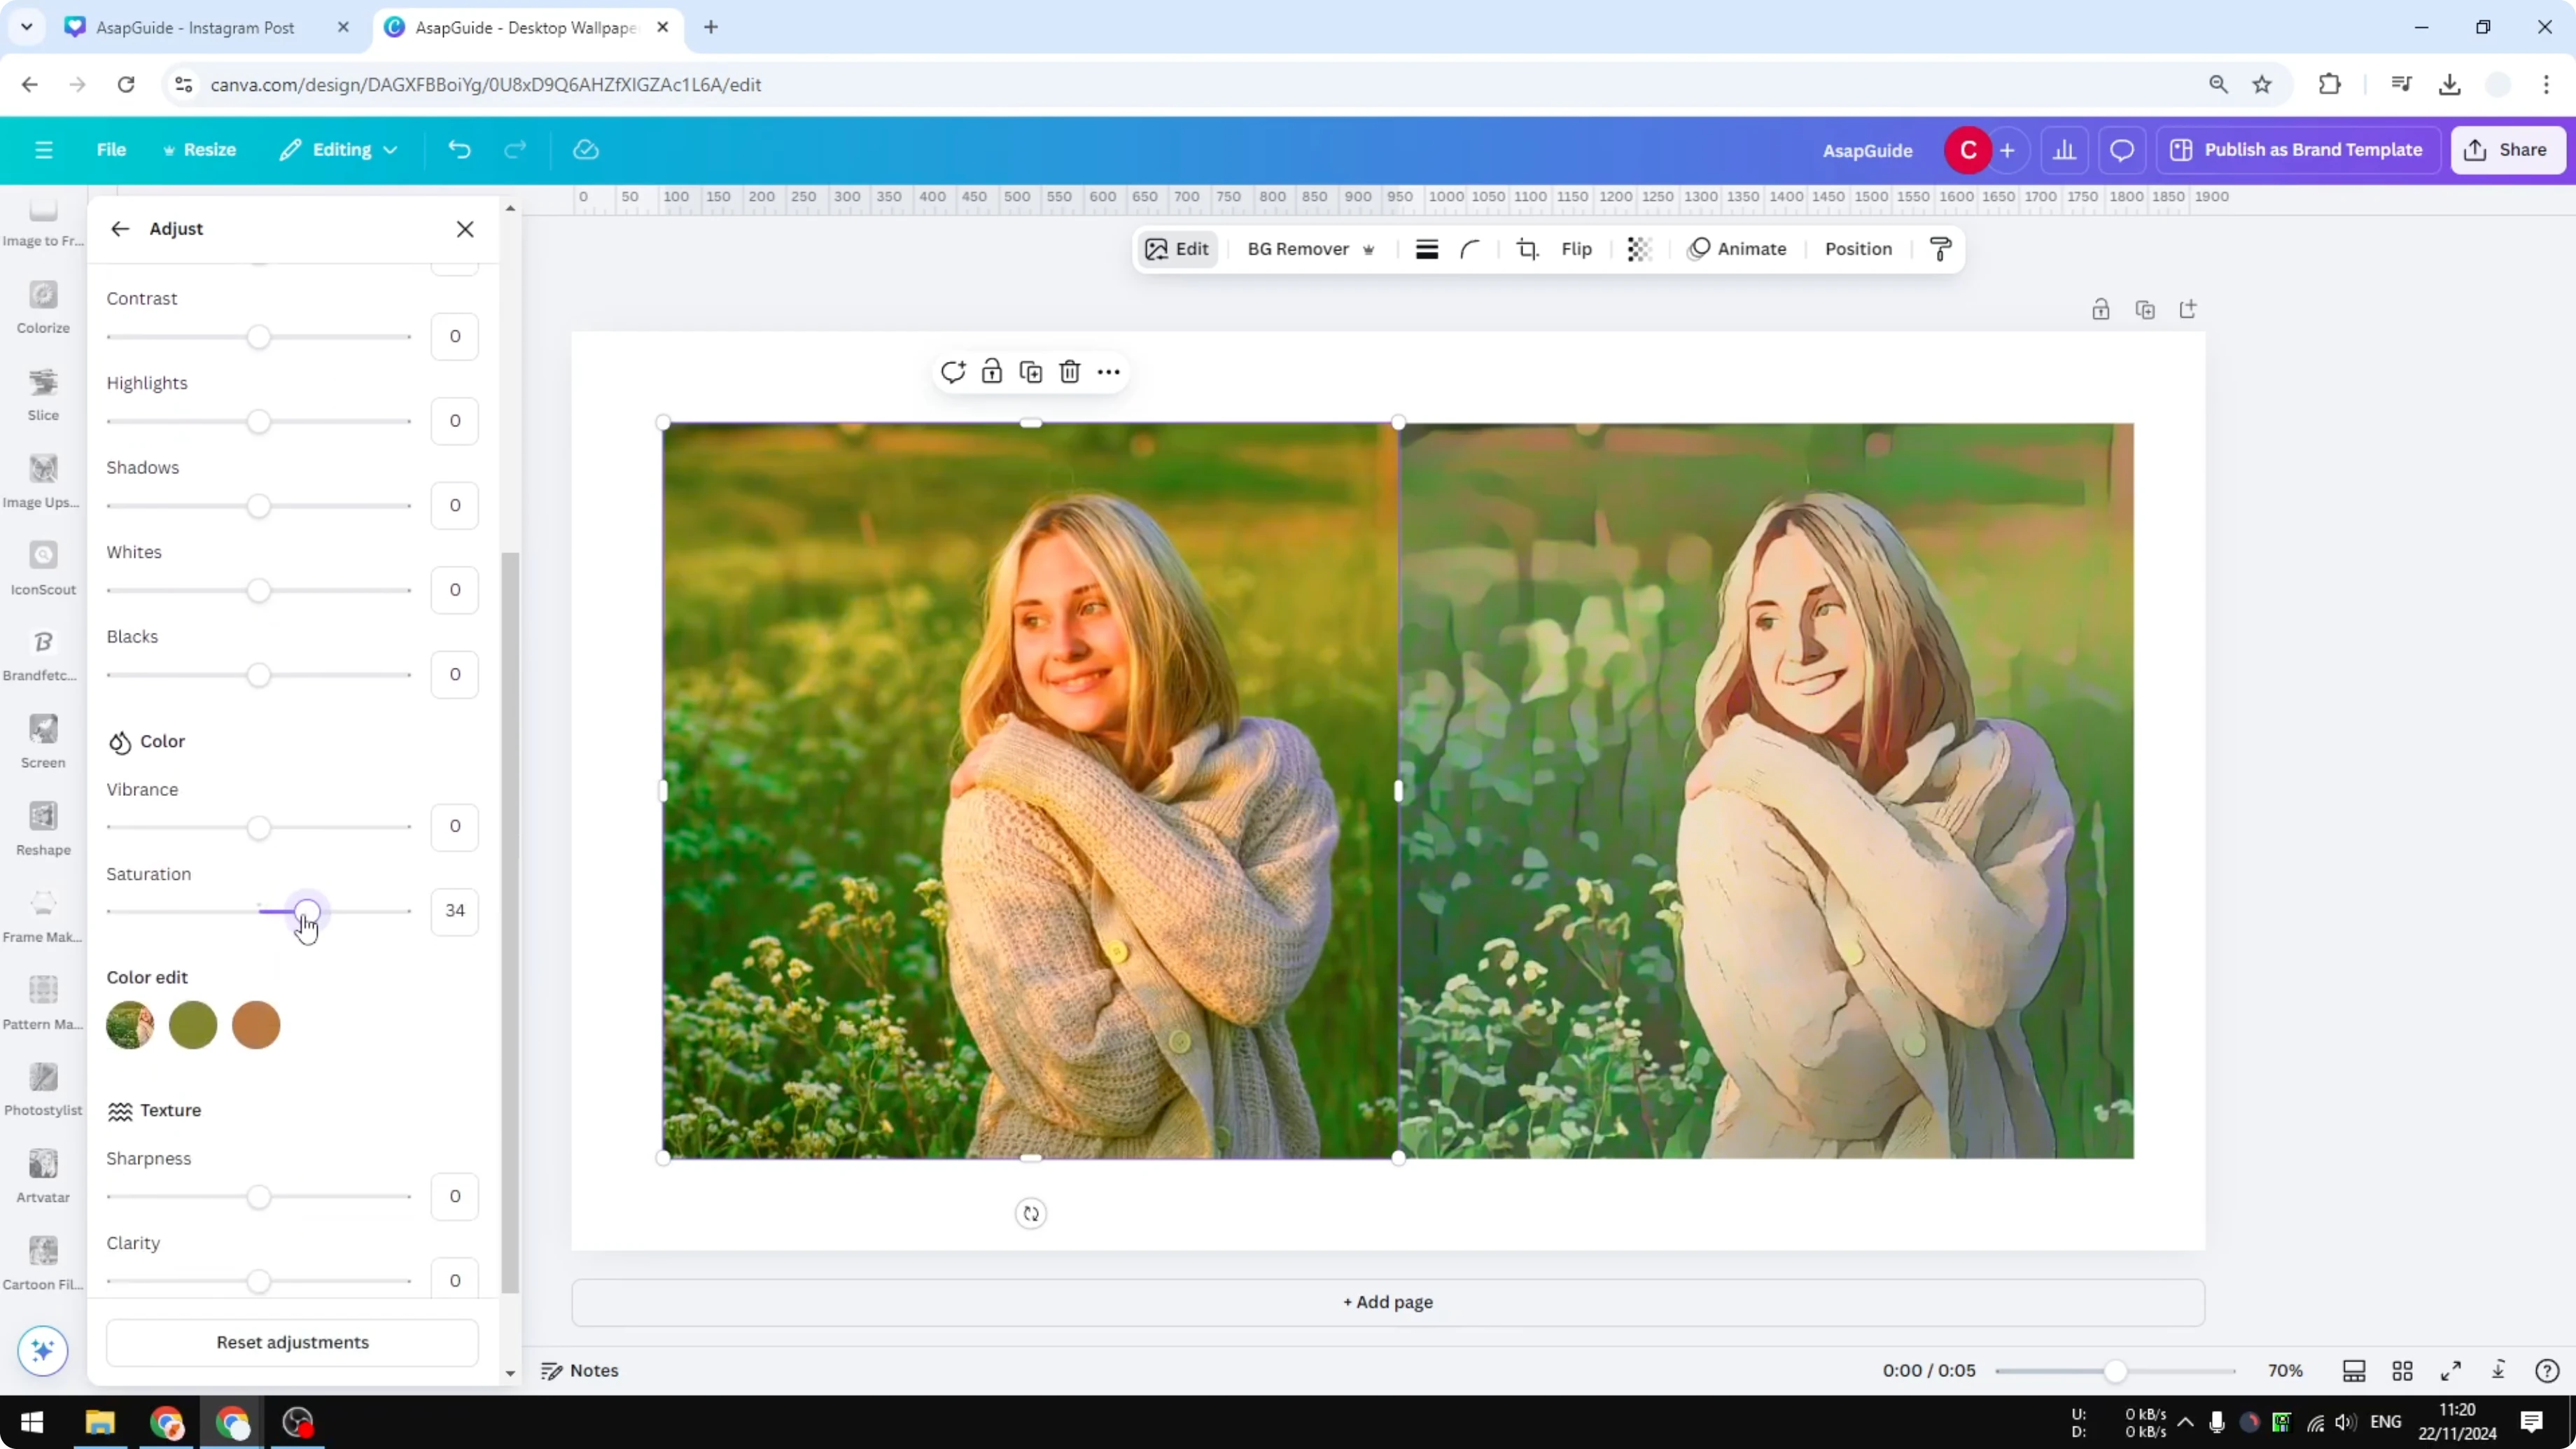This screenshot has height=1449, width=2576.
Task: Click the Crop tool in the toolbar
Action: tap(1527, 249)
